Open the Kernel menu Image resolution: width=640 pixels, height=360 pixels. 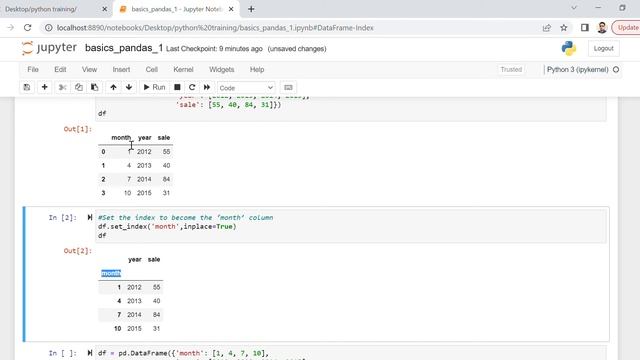tap(183, 69)
